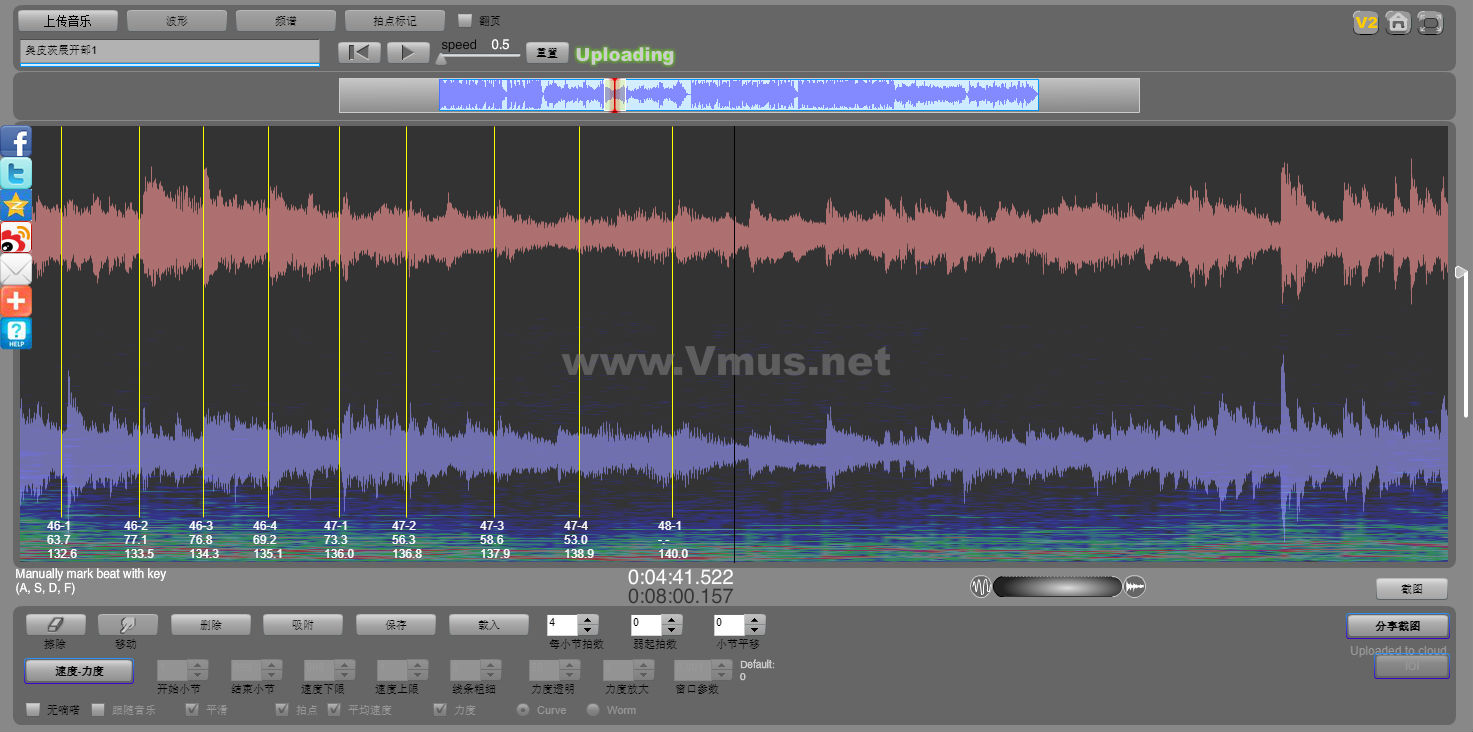Increase 小节平移 bar shift stepper
This screenshot has height=732, width=1473.
[x=755, y=620]
